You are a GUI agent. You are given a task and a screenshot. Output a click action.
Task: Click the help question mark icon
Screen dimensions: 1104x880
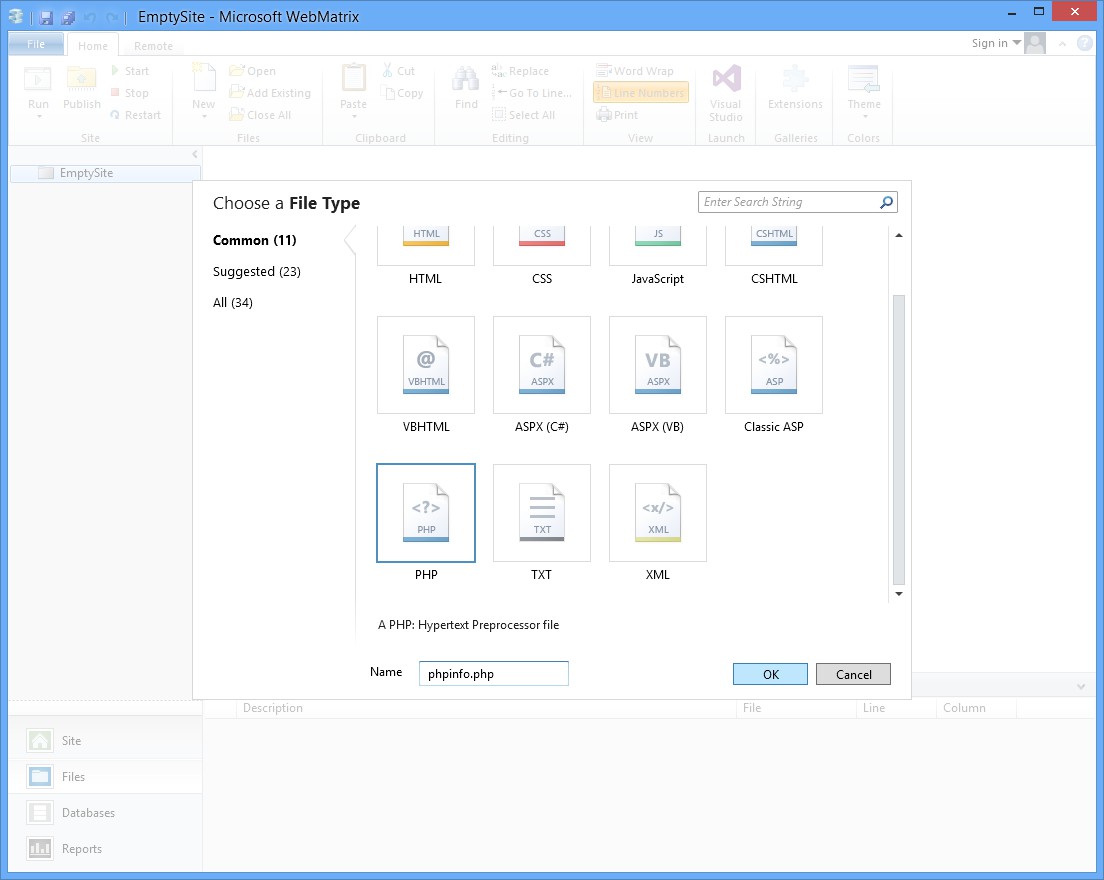(x=1085, y=44)
